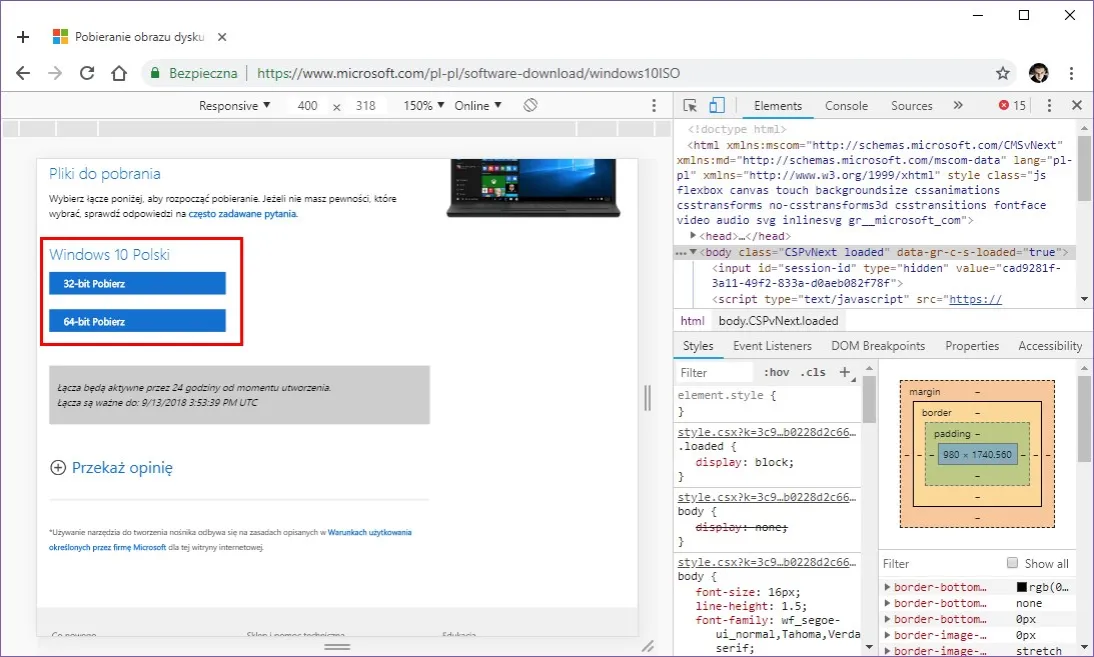Open element classes with the .cls button

point(814,371)
